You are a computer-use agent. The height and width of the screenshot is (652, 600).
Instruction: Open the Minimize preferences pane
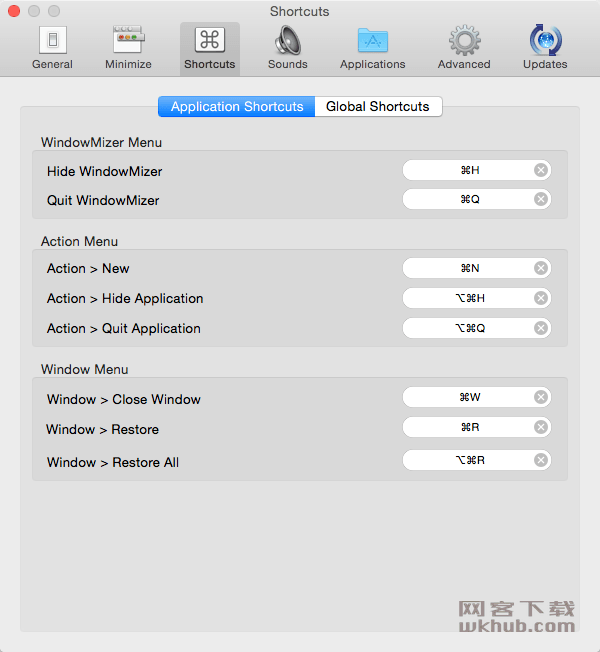pyautogui.click(x=128, y=48)
